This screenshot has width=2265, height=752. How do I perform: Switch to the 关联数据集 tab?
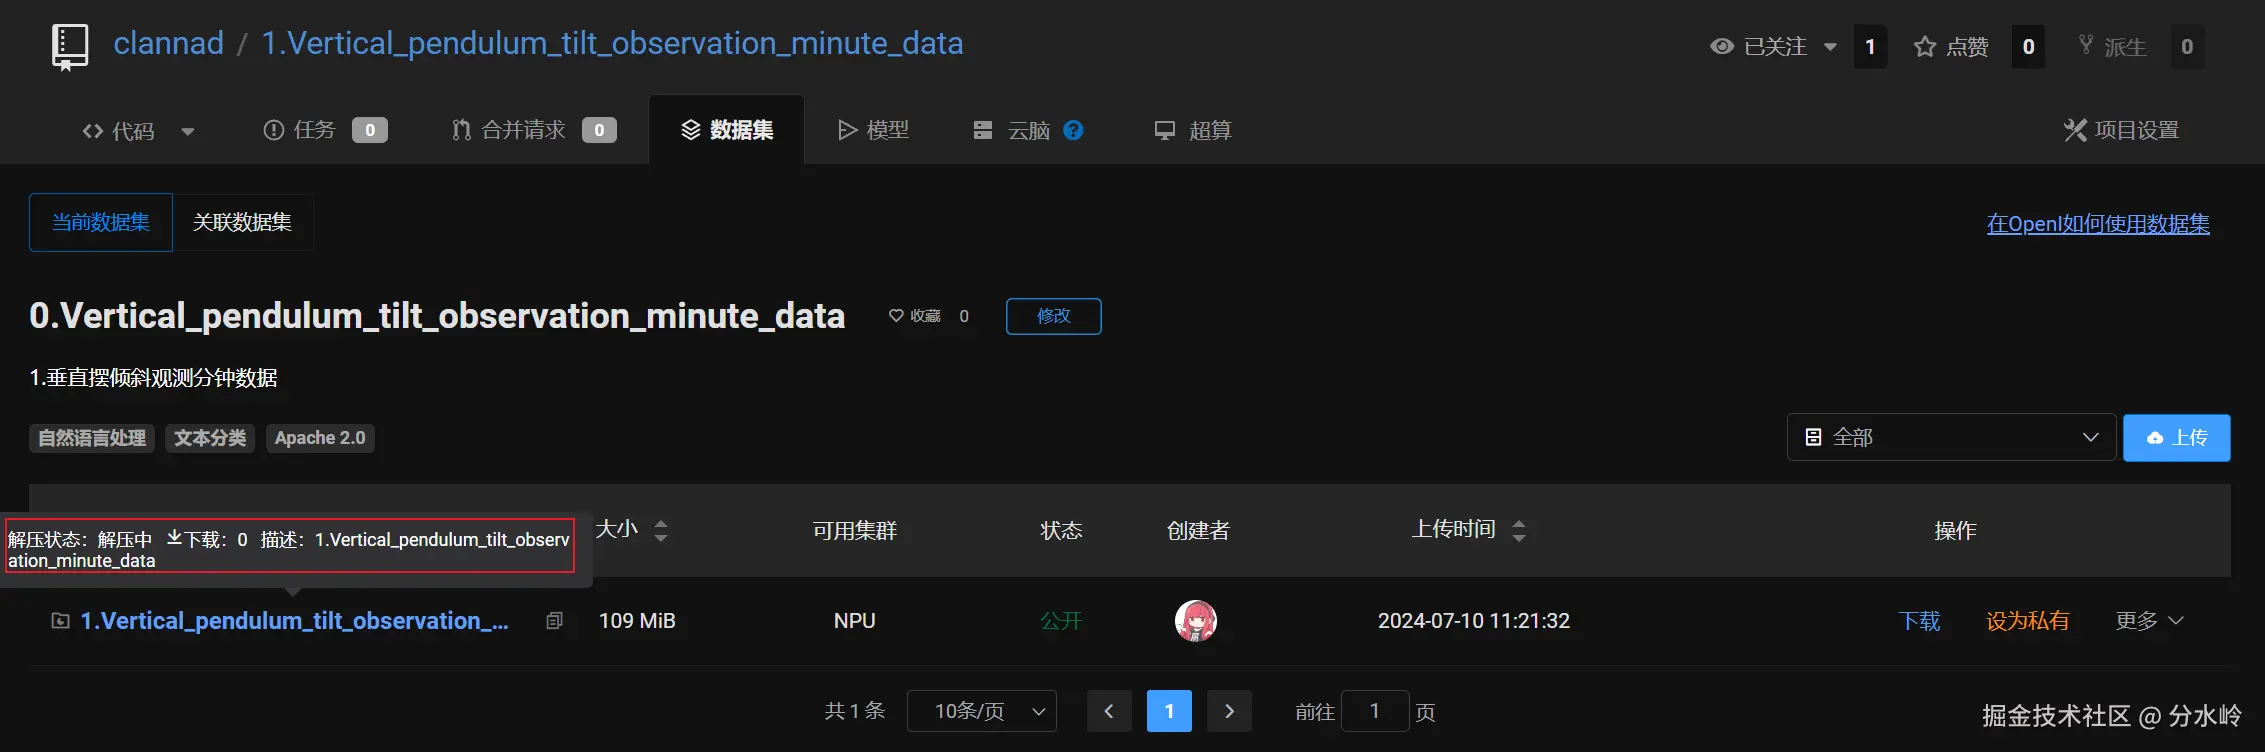click(242, 222)
